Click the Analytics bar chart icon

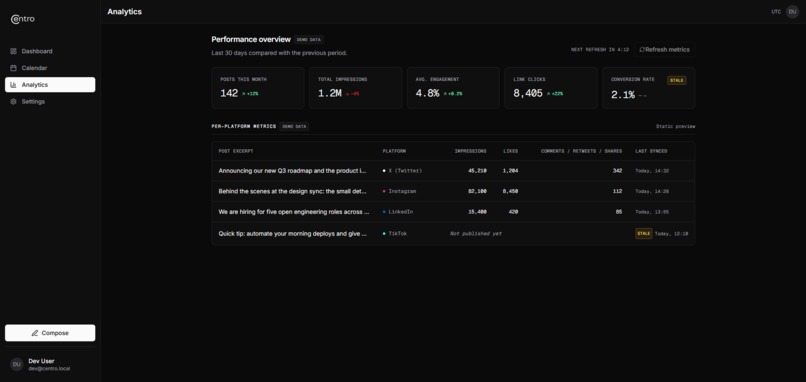click(x=13, y=85)
